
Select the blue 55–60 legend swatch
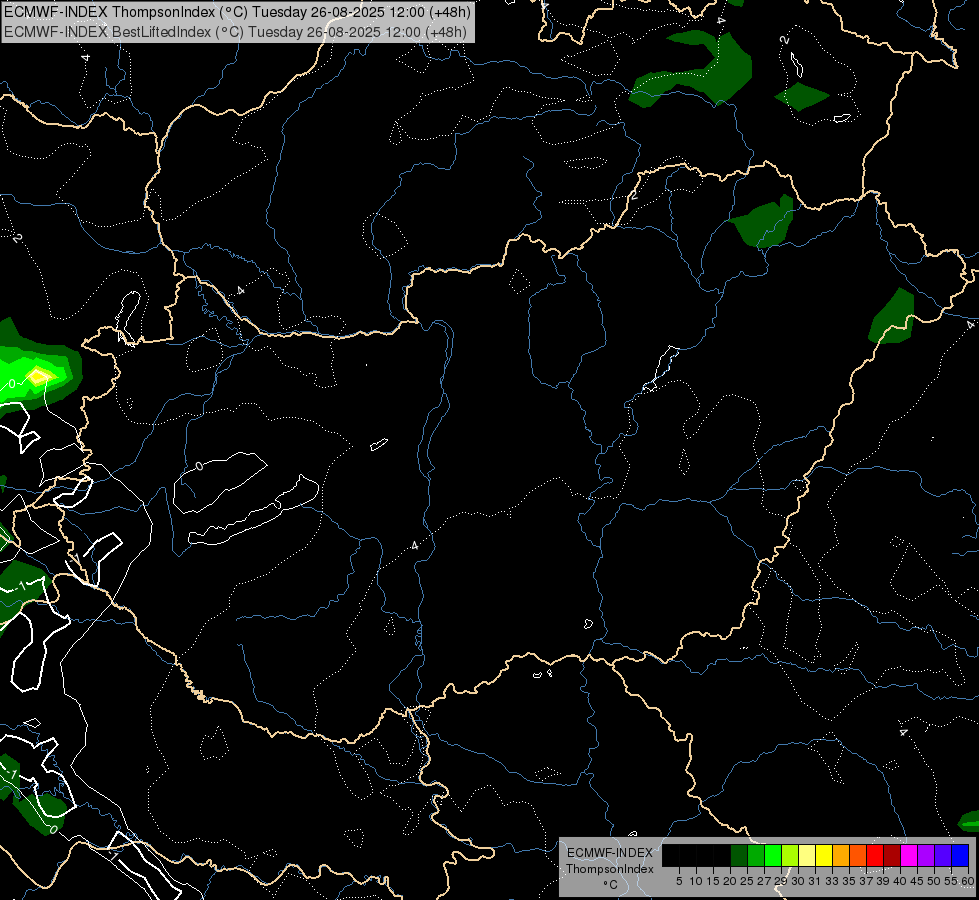click(960, 856)
